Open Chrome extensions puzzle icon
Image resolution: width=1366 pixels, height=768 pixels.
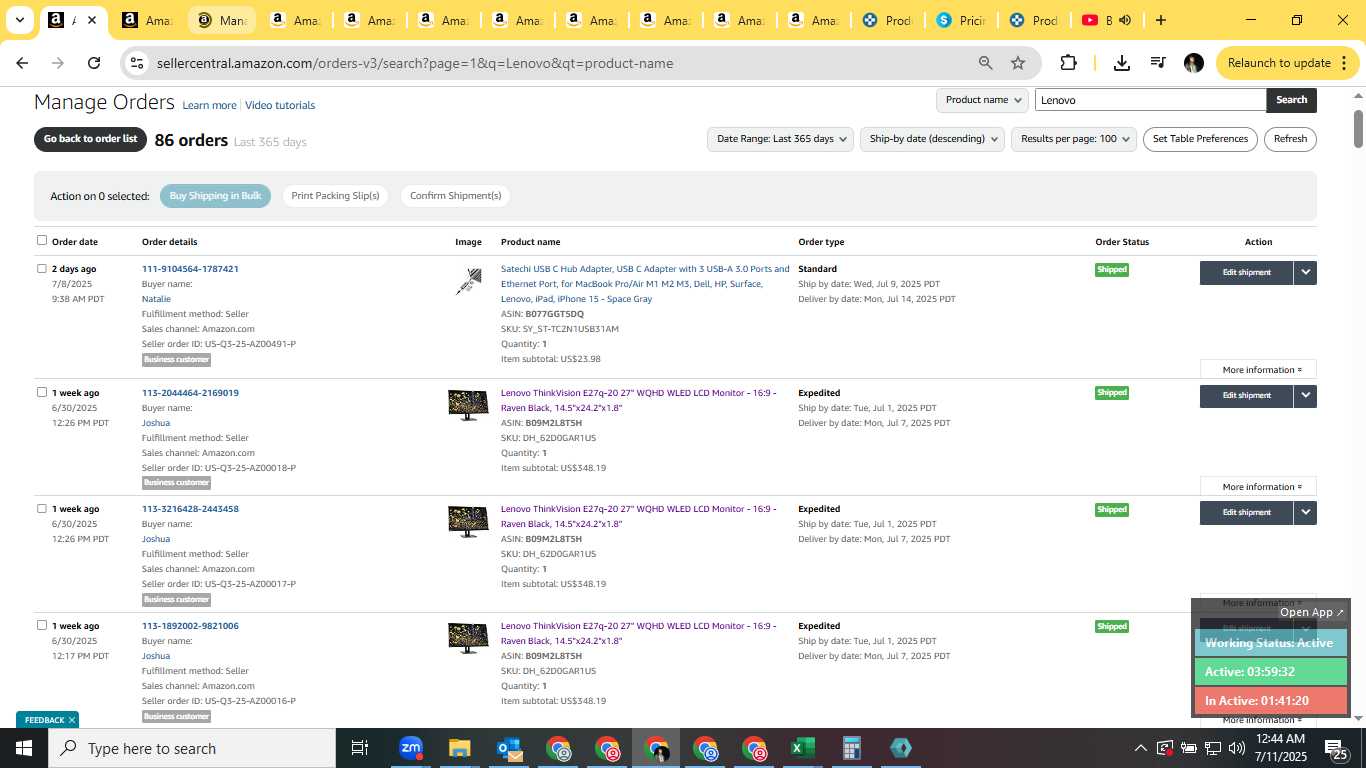[x=1068, y=63]
